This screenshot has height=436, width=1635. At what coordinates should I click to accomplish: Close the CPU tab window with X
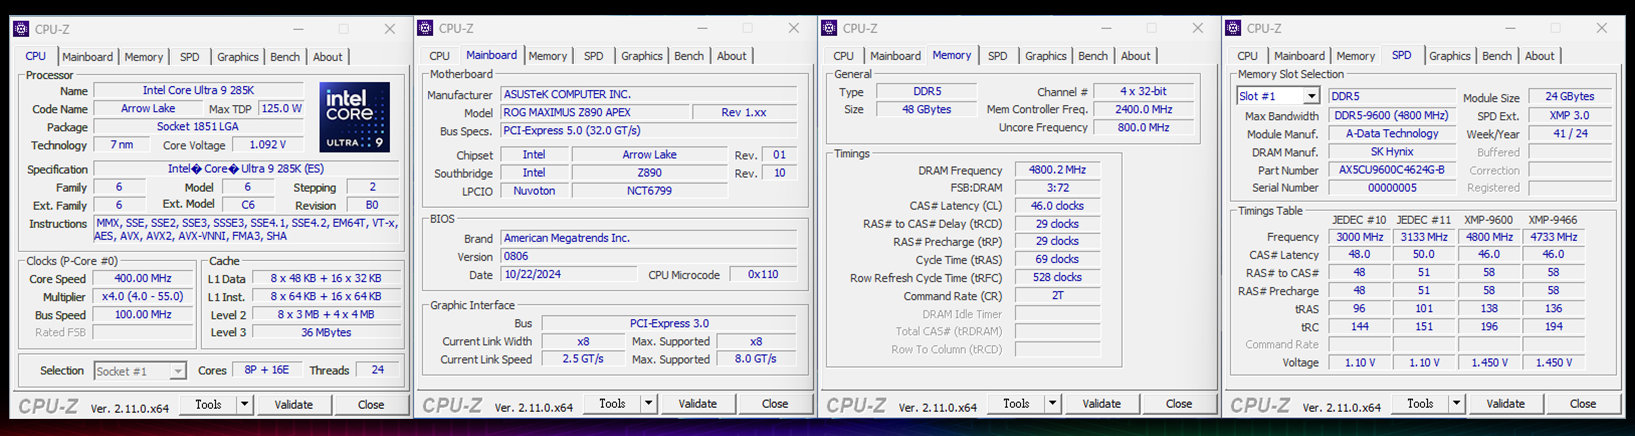point(390,29)
